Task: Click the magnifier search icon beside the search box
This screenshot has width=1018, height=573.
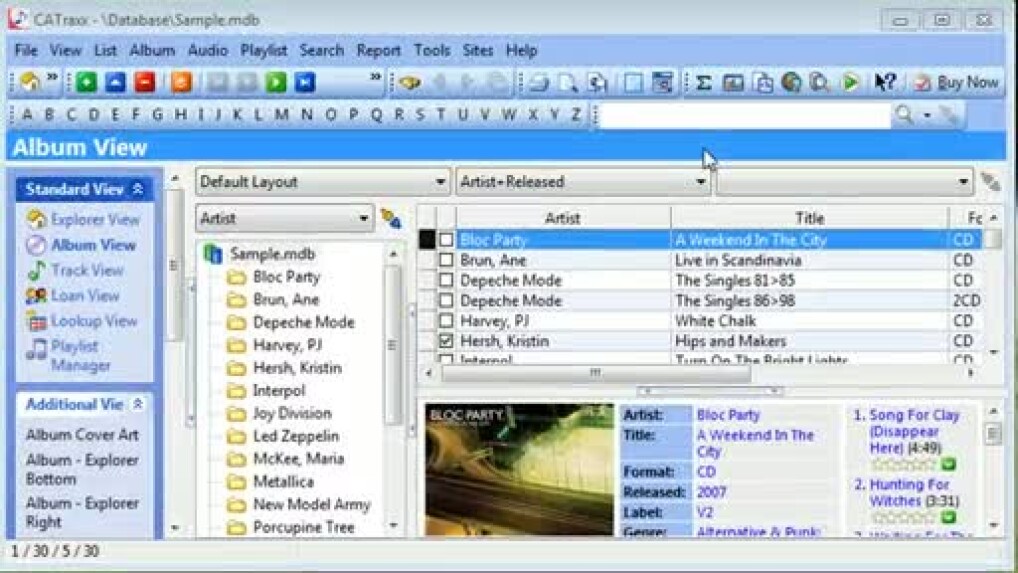Action: (904, 115)
